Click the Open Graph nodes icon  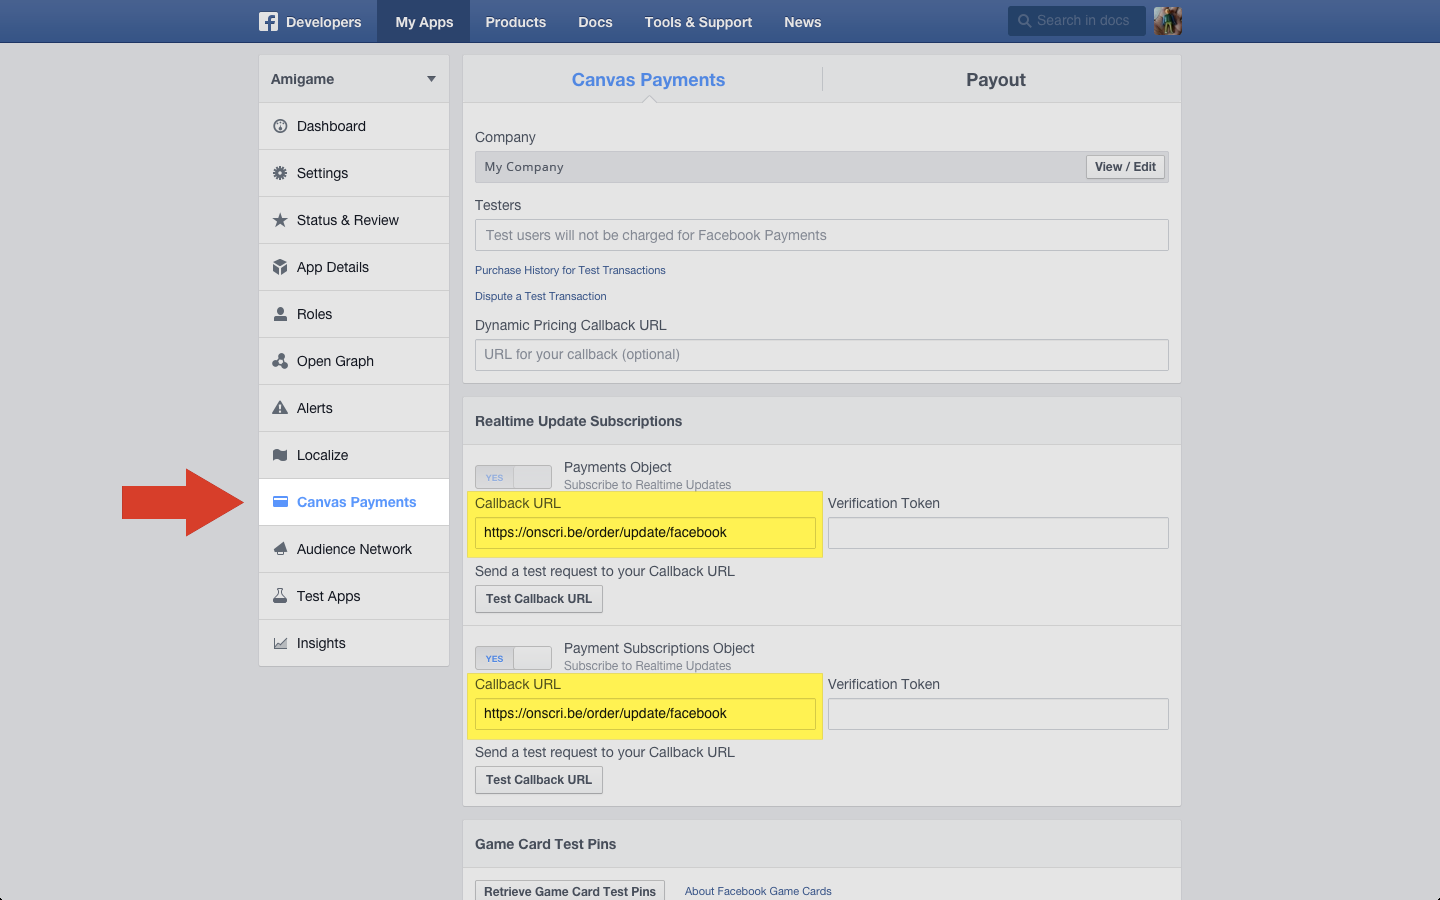[280, 361]
